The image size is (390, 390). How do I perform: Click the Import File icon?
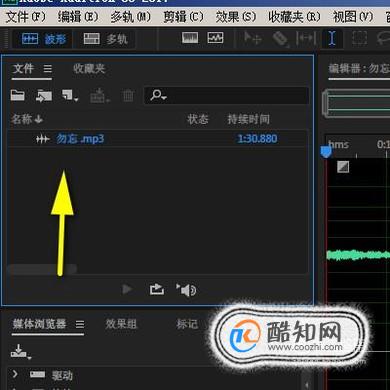(44, 96)
